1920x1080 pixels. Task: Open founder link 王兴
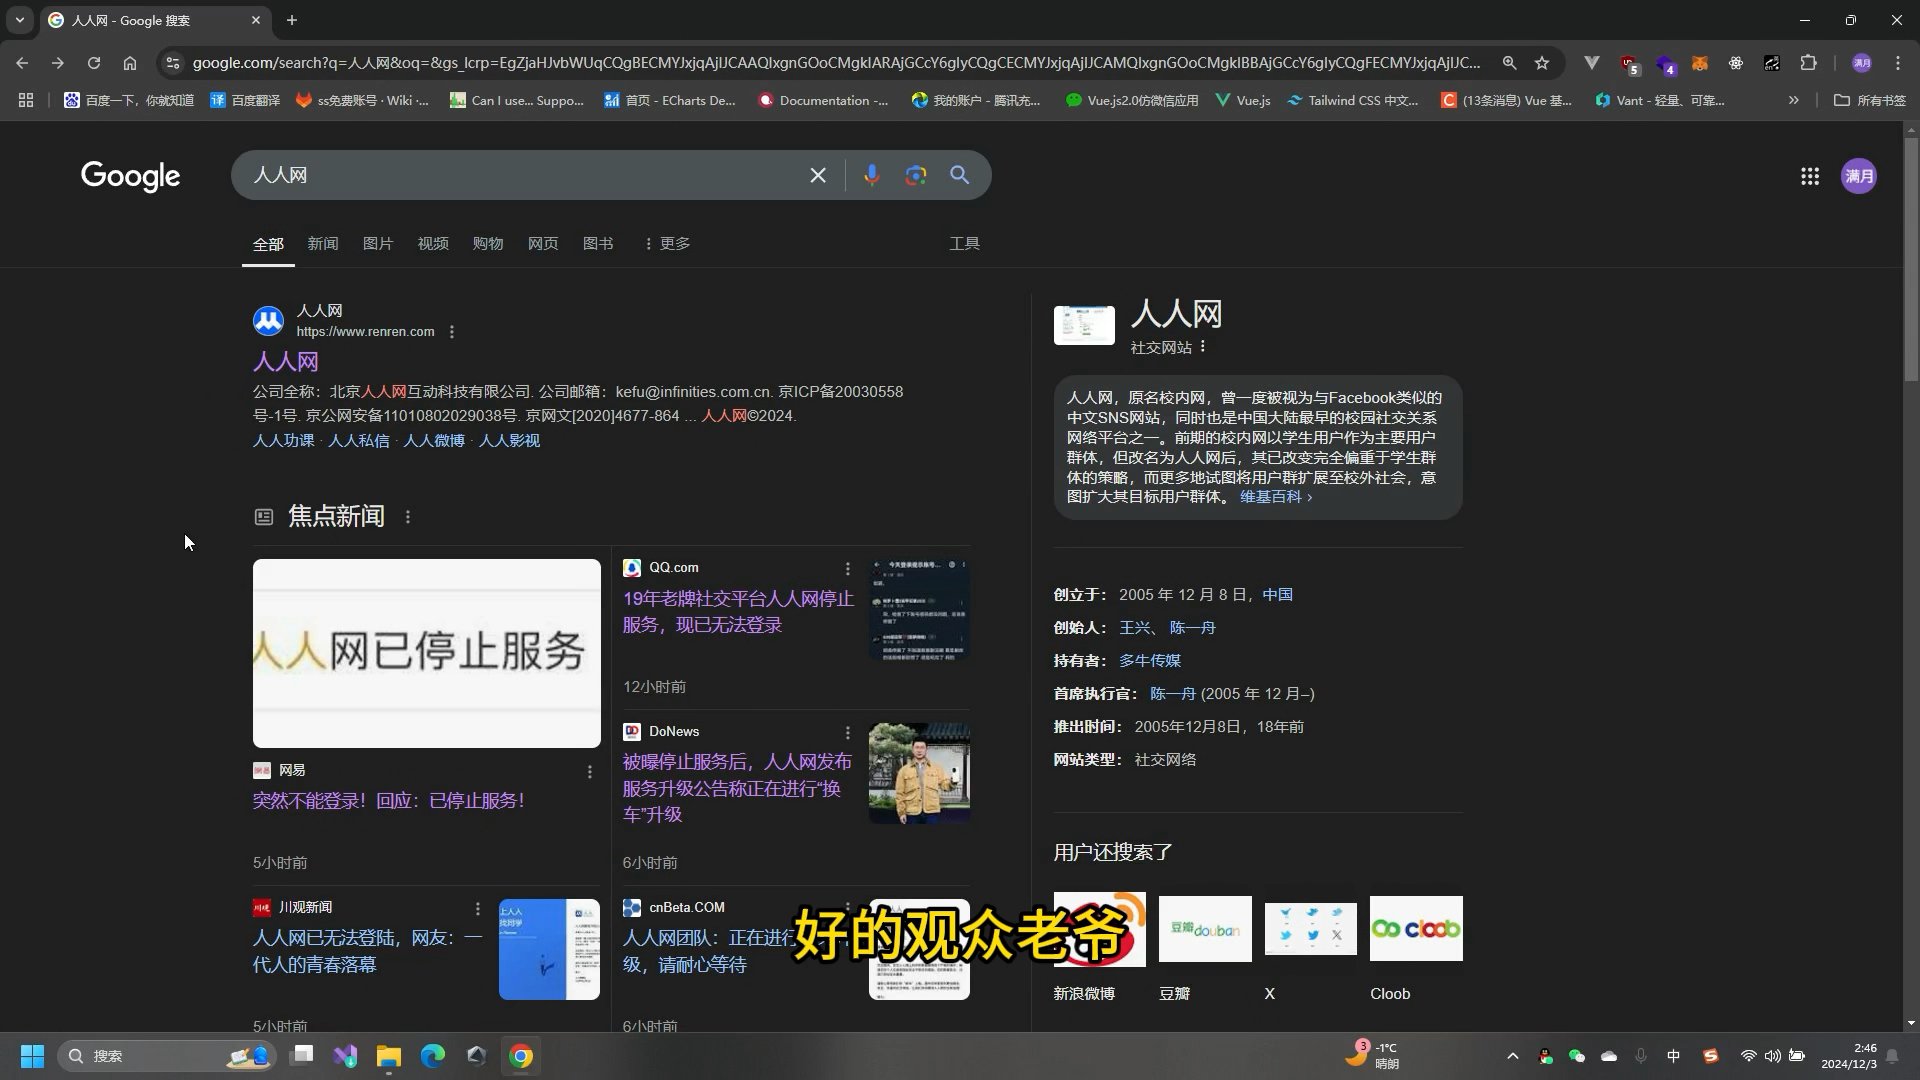pyautogui.click(x=1135, y=628)
